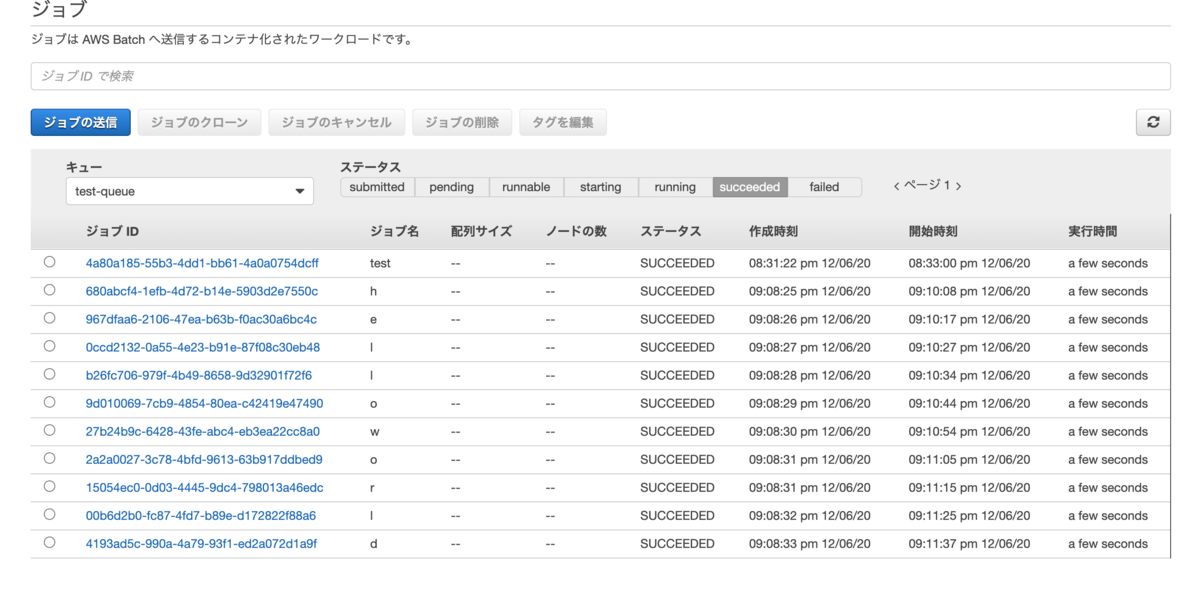Open job 4193ad5c-990a-4a79-93f1-ed2a072d1a9f

[x=201, y=543]
